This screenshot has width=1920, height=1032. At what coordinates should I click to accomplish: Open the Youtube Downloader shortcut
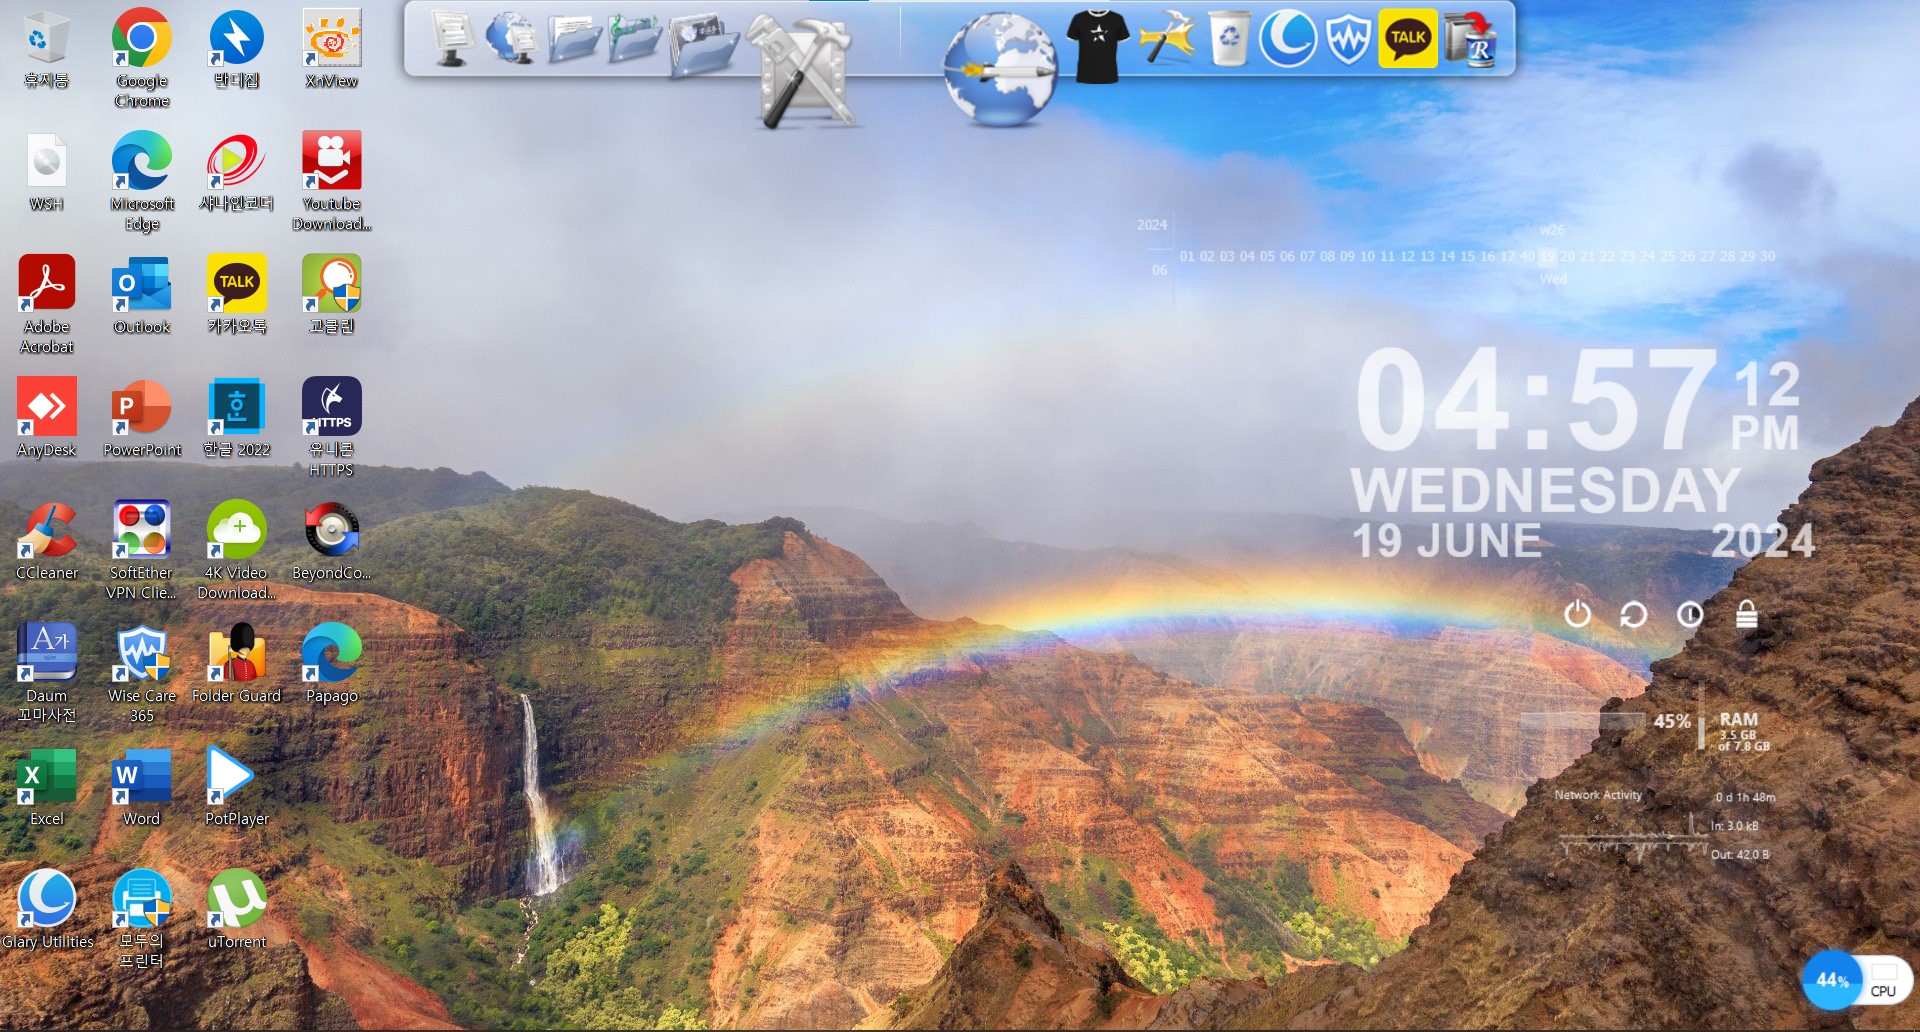pyautogui.click(x=332, y=182)
